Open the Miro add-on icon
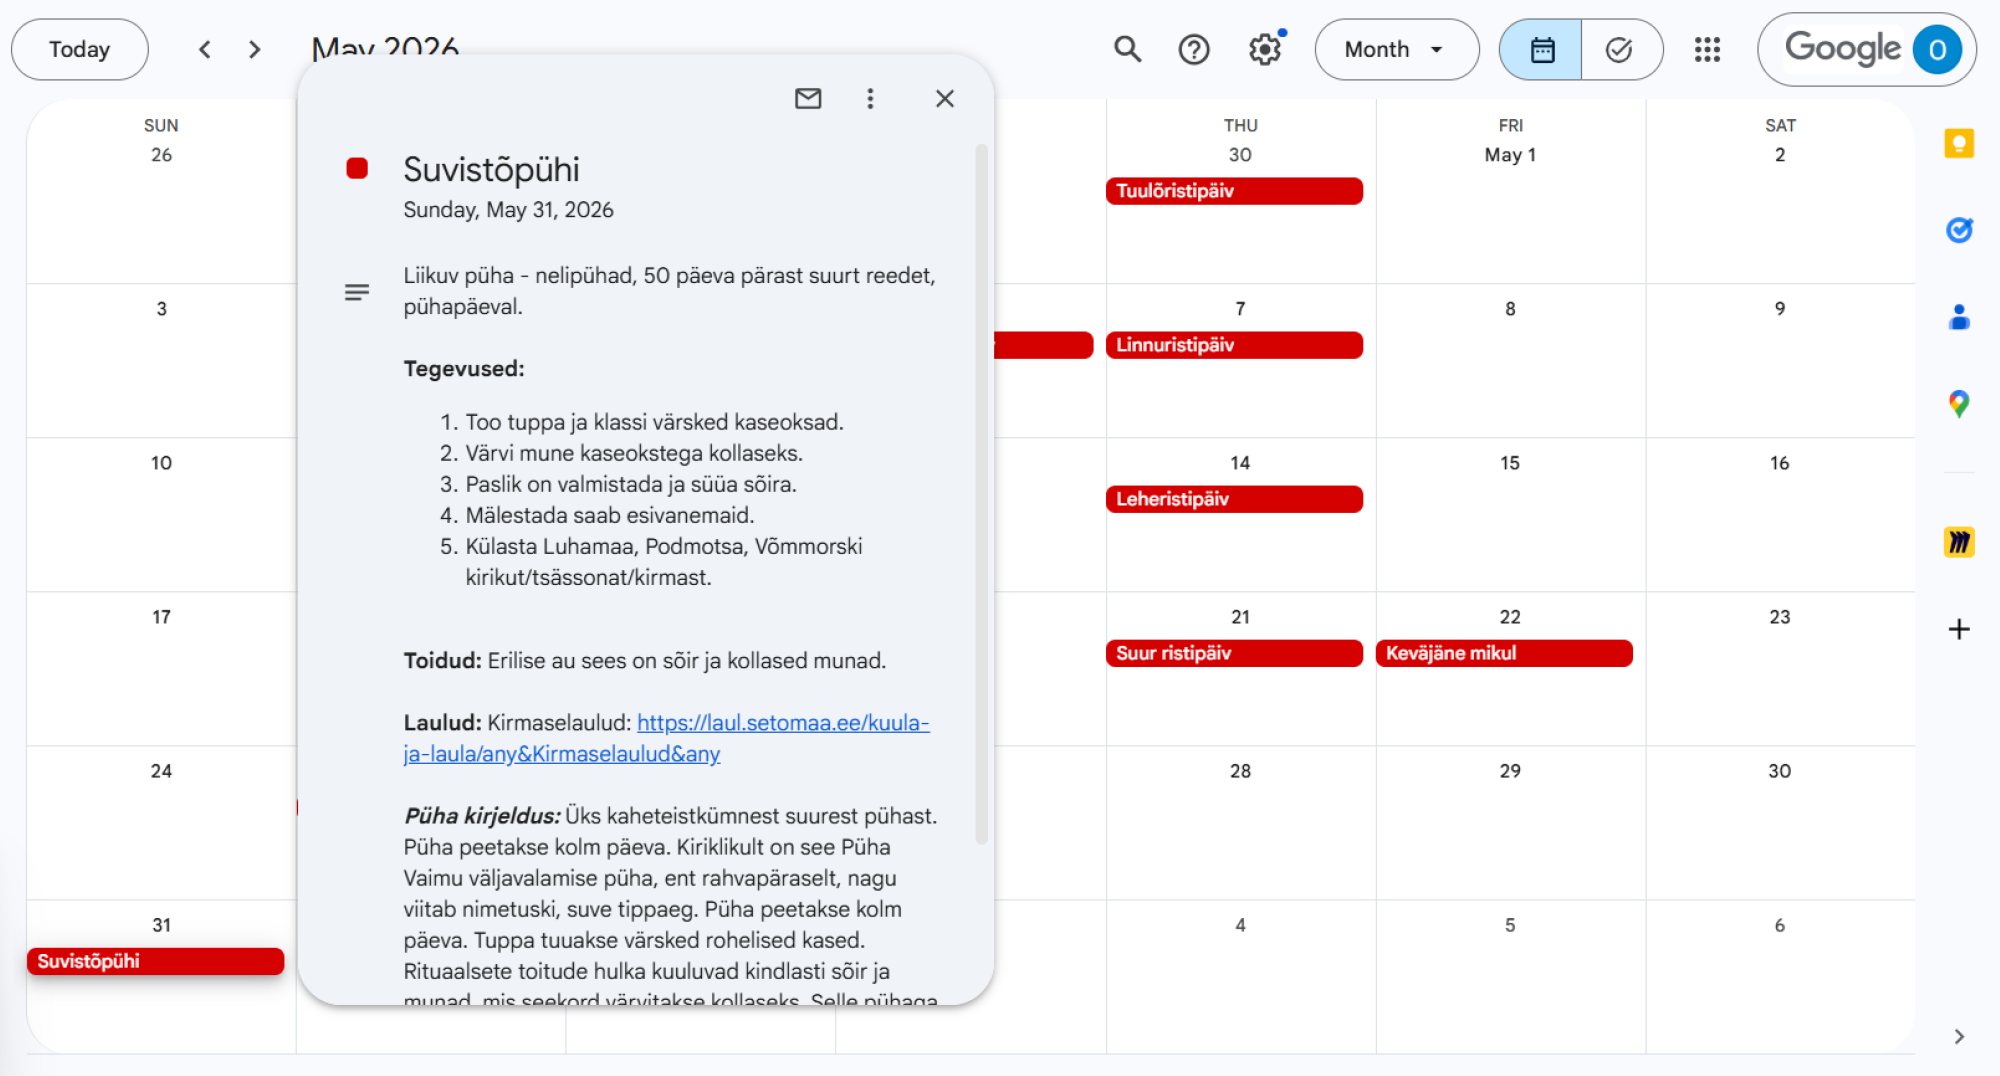Viewport: 2000px width, 1076px height. click(1958, 542)
